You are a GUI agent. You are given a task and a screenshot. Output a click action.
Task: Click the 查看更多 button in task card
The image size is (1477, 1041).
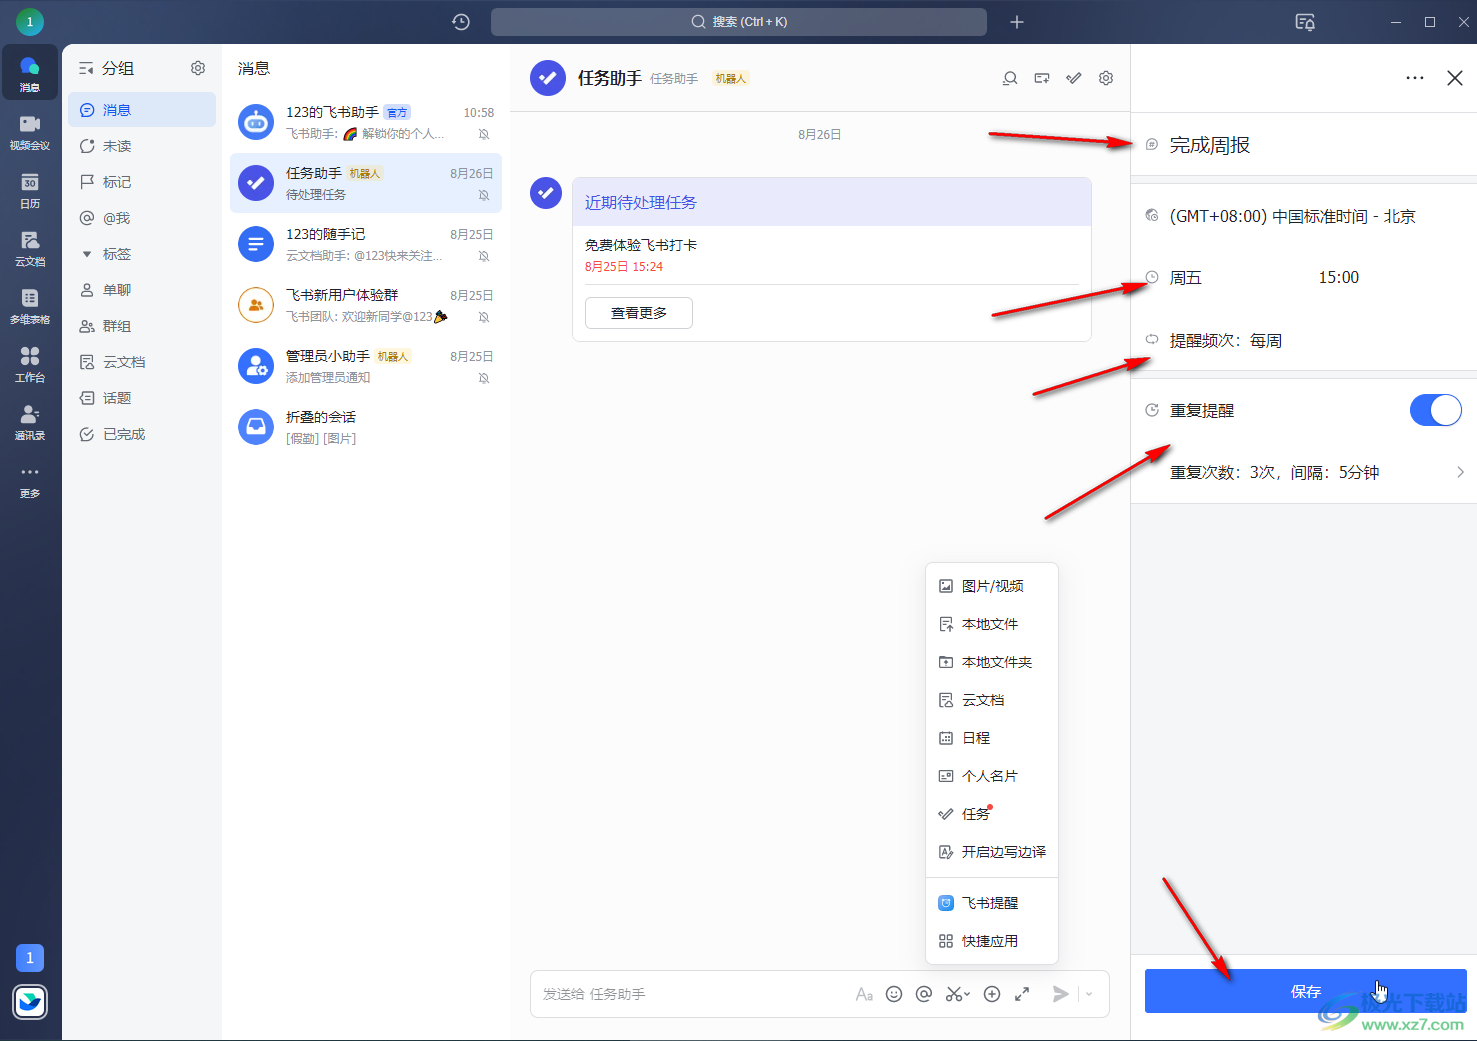coord(639,313)
